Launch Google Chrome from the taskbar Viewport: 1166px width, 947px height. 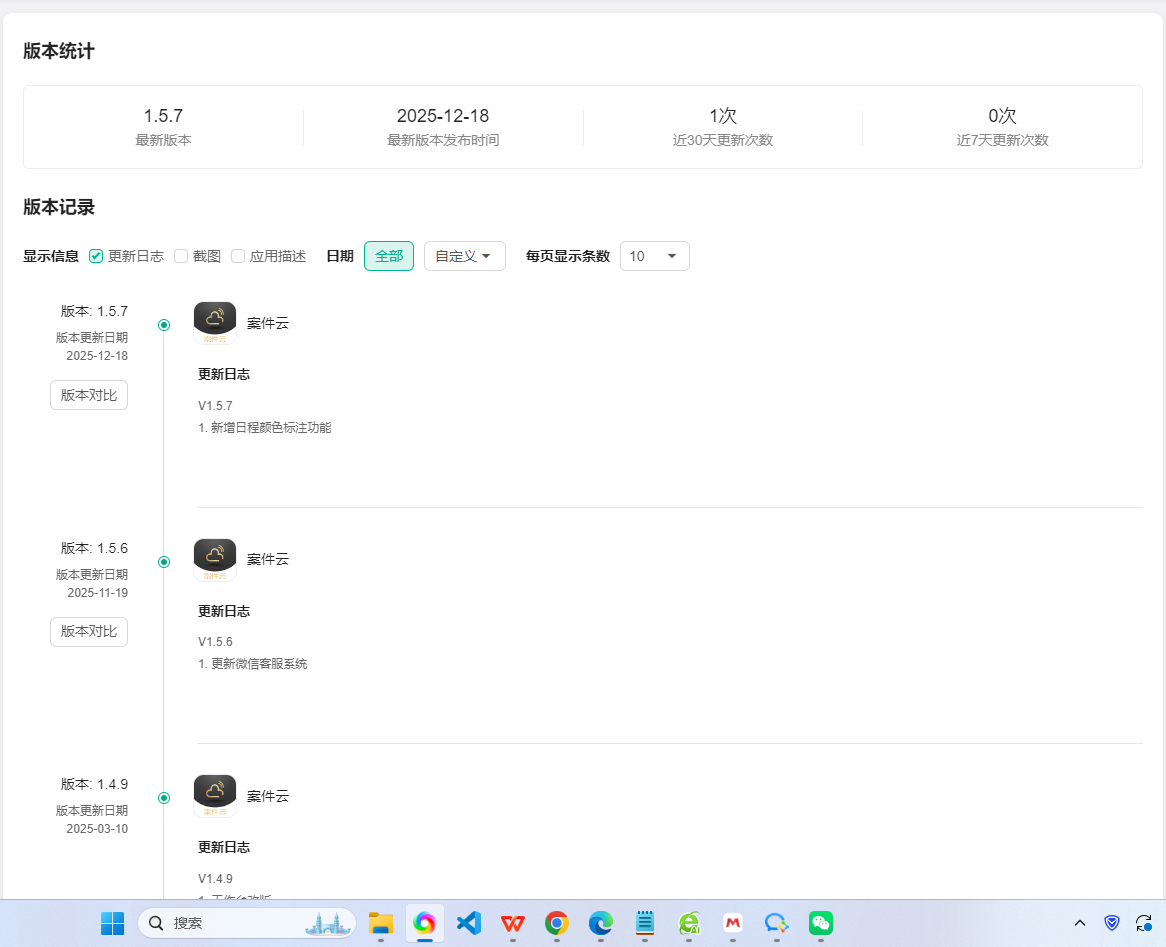pos(557,923)
